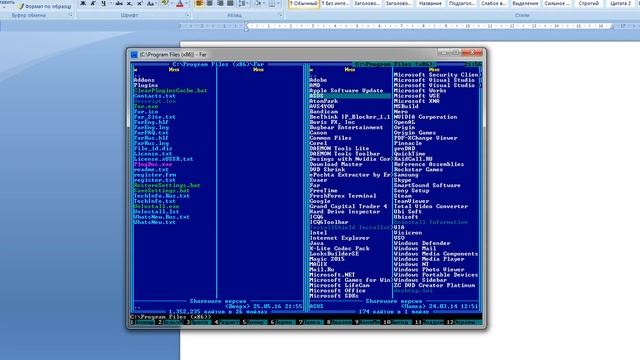The height and width of the screenshot is (360, 640).
Task: Select Contacts.txt in left Far panel
Action: 155,96
